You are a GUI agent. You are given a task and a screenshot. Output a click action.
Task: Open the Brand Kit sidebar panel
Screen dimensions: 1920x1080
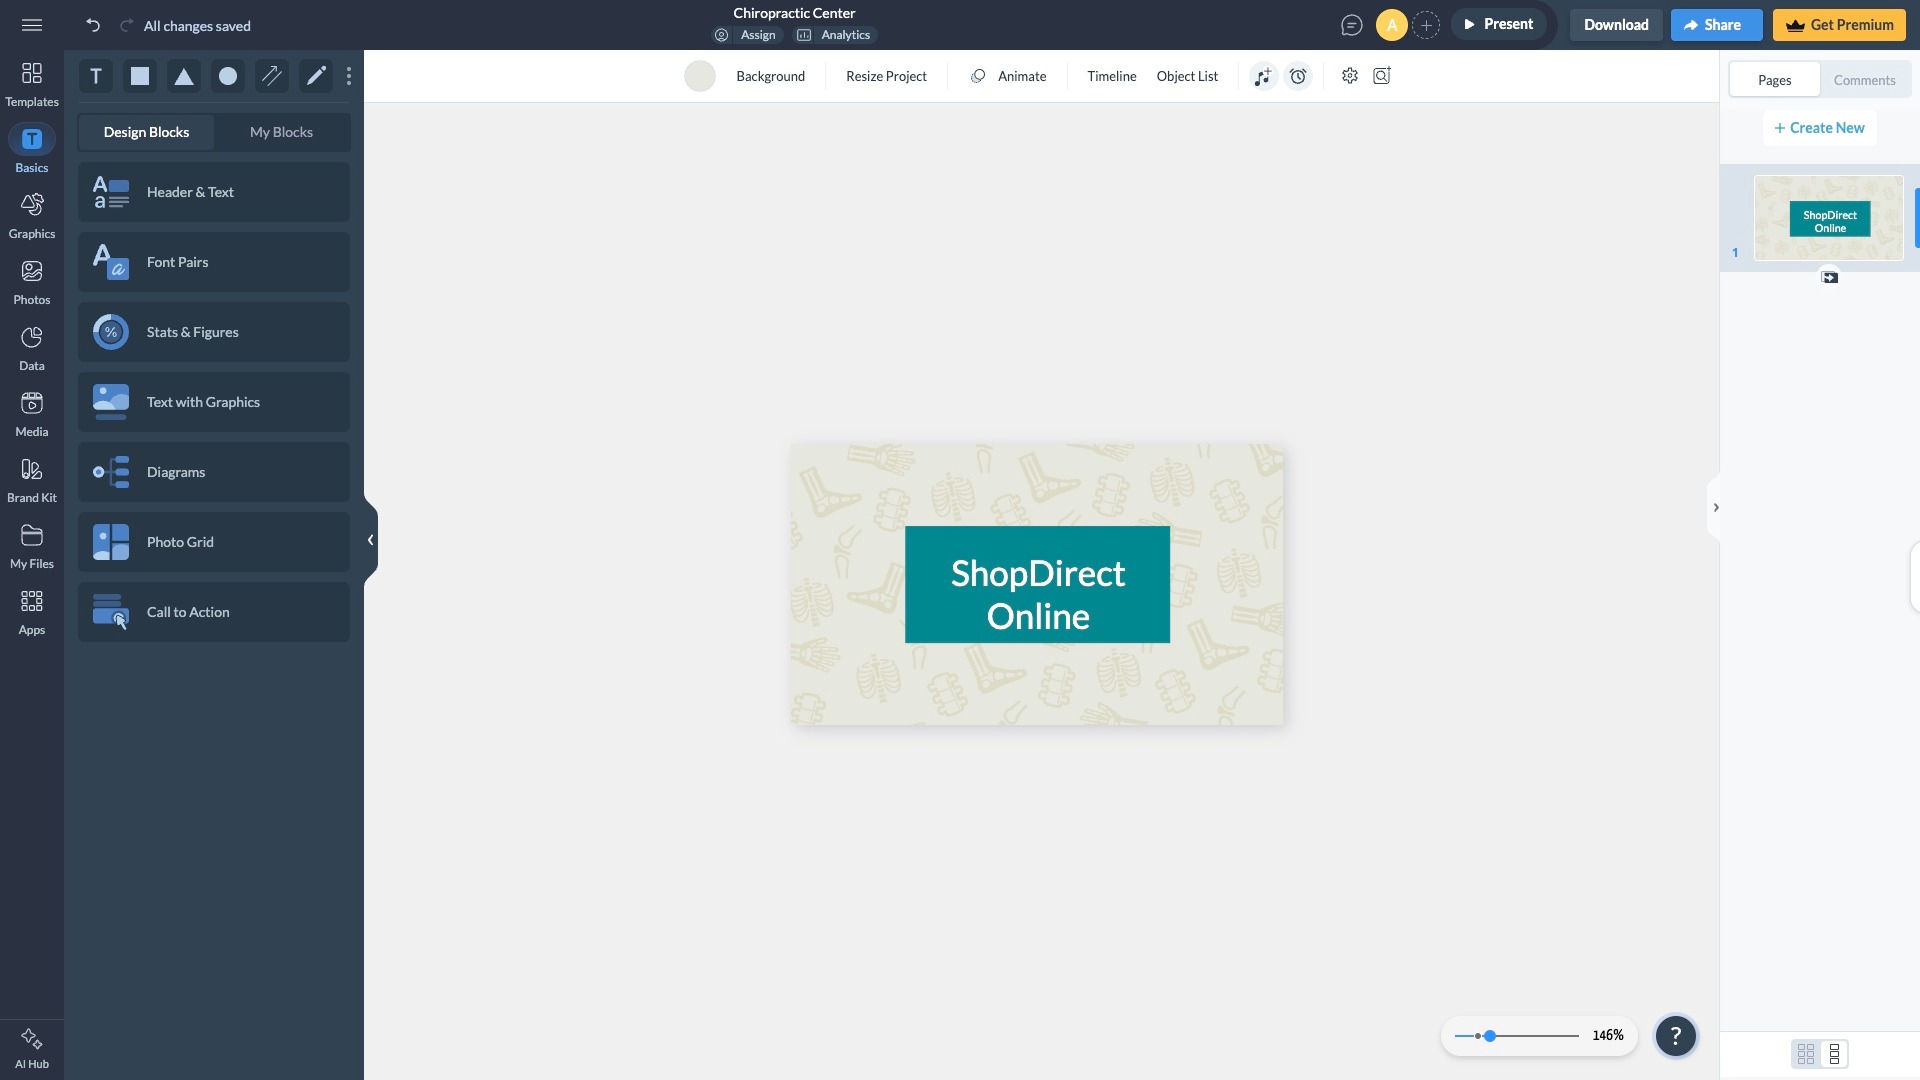point(32,480)
